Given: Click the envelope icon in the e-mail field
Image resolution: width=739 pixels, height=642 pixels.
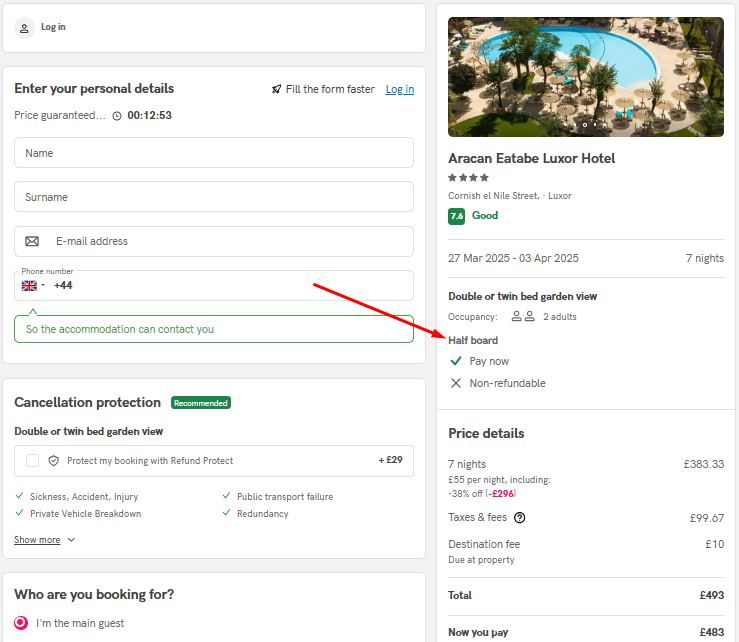Looking at the screenshot, I should pos(32,241).
